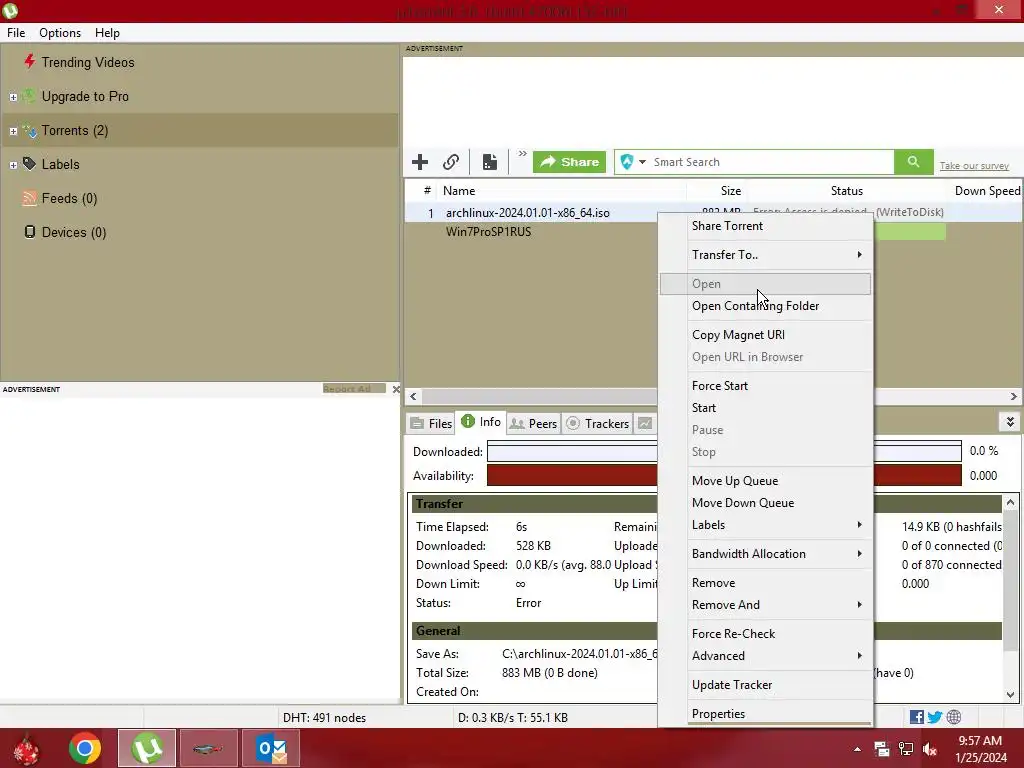The image size is (1024, 768).
Task: Close the left advertisement panel
Action: coord(396,389)
